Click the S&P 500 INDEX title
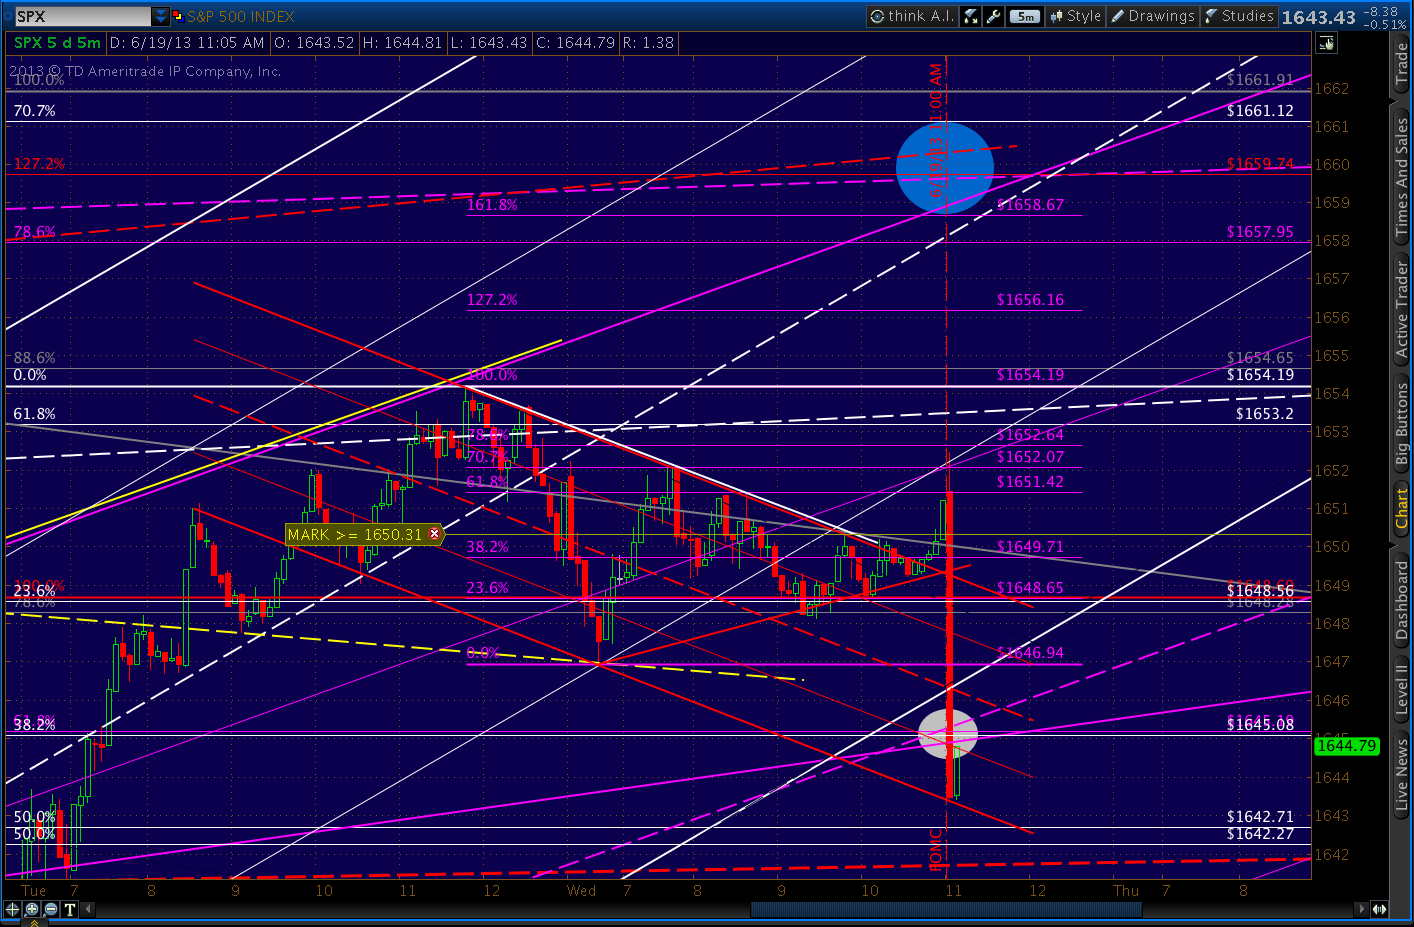Image resolution: width=1414 pixels, height=927 pixels. tap(241, 16)
